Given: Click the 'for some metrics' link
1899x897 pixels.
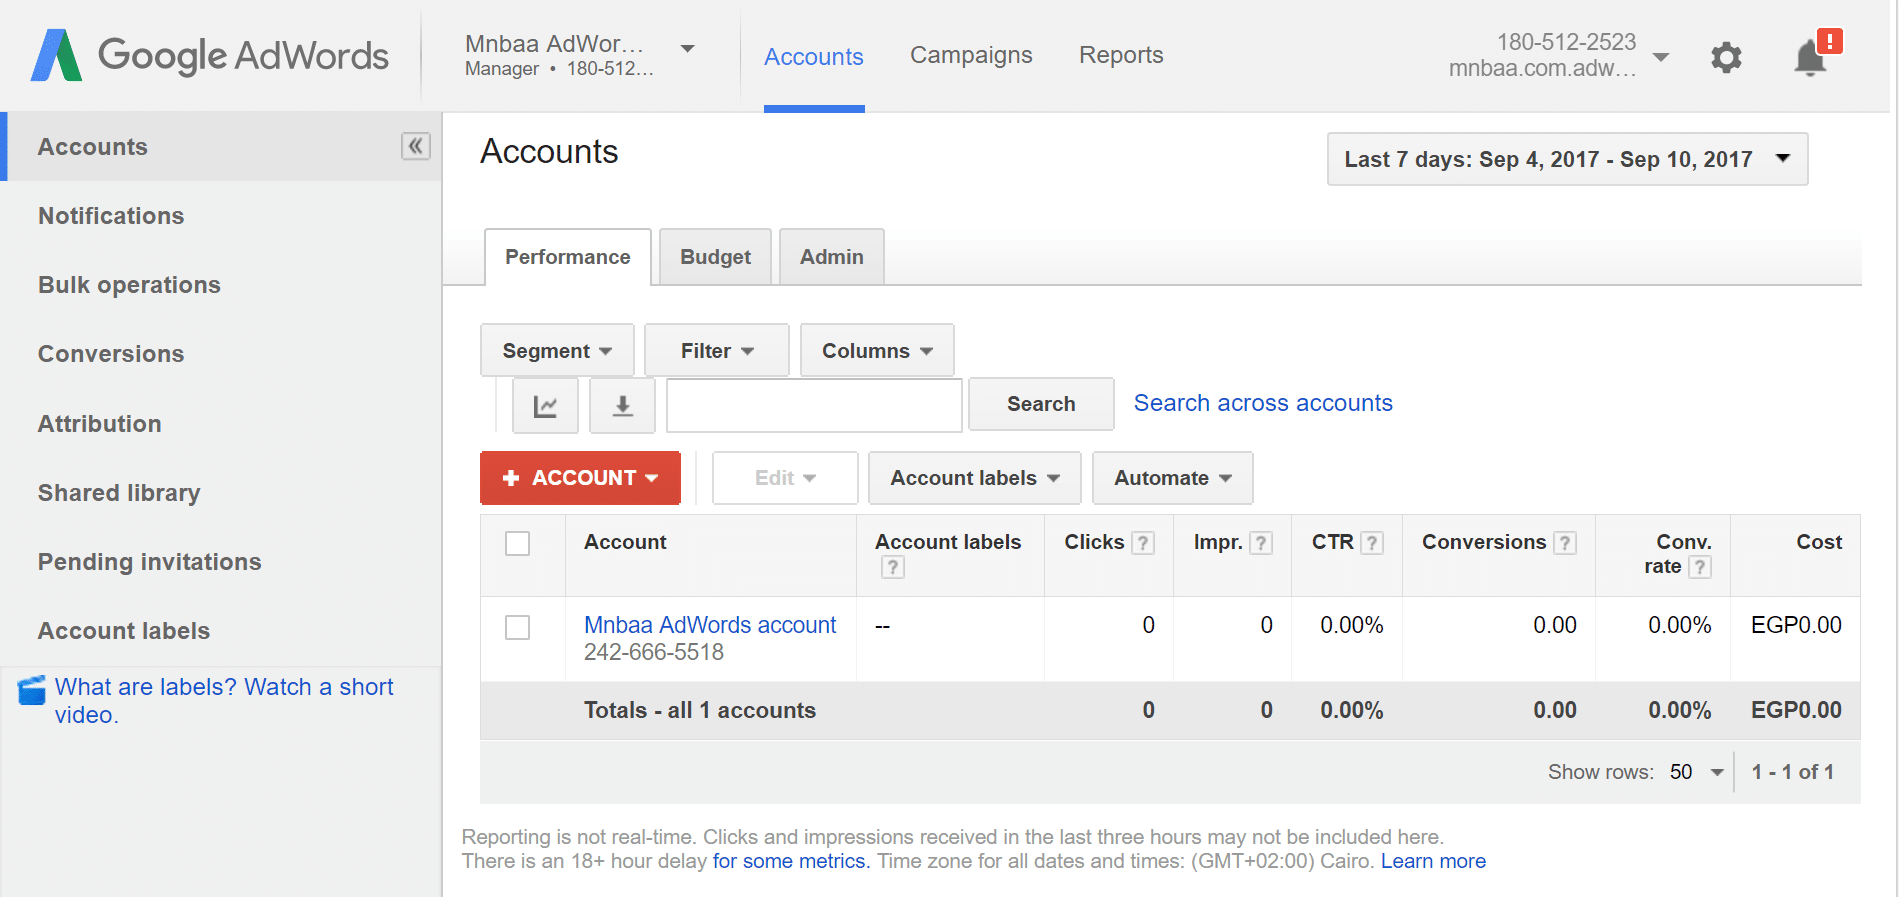Looking at the screenshot, I should coord(791,861).
